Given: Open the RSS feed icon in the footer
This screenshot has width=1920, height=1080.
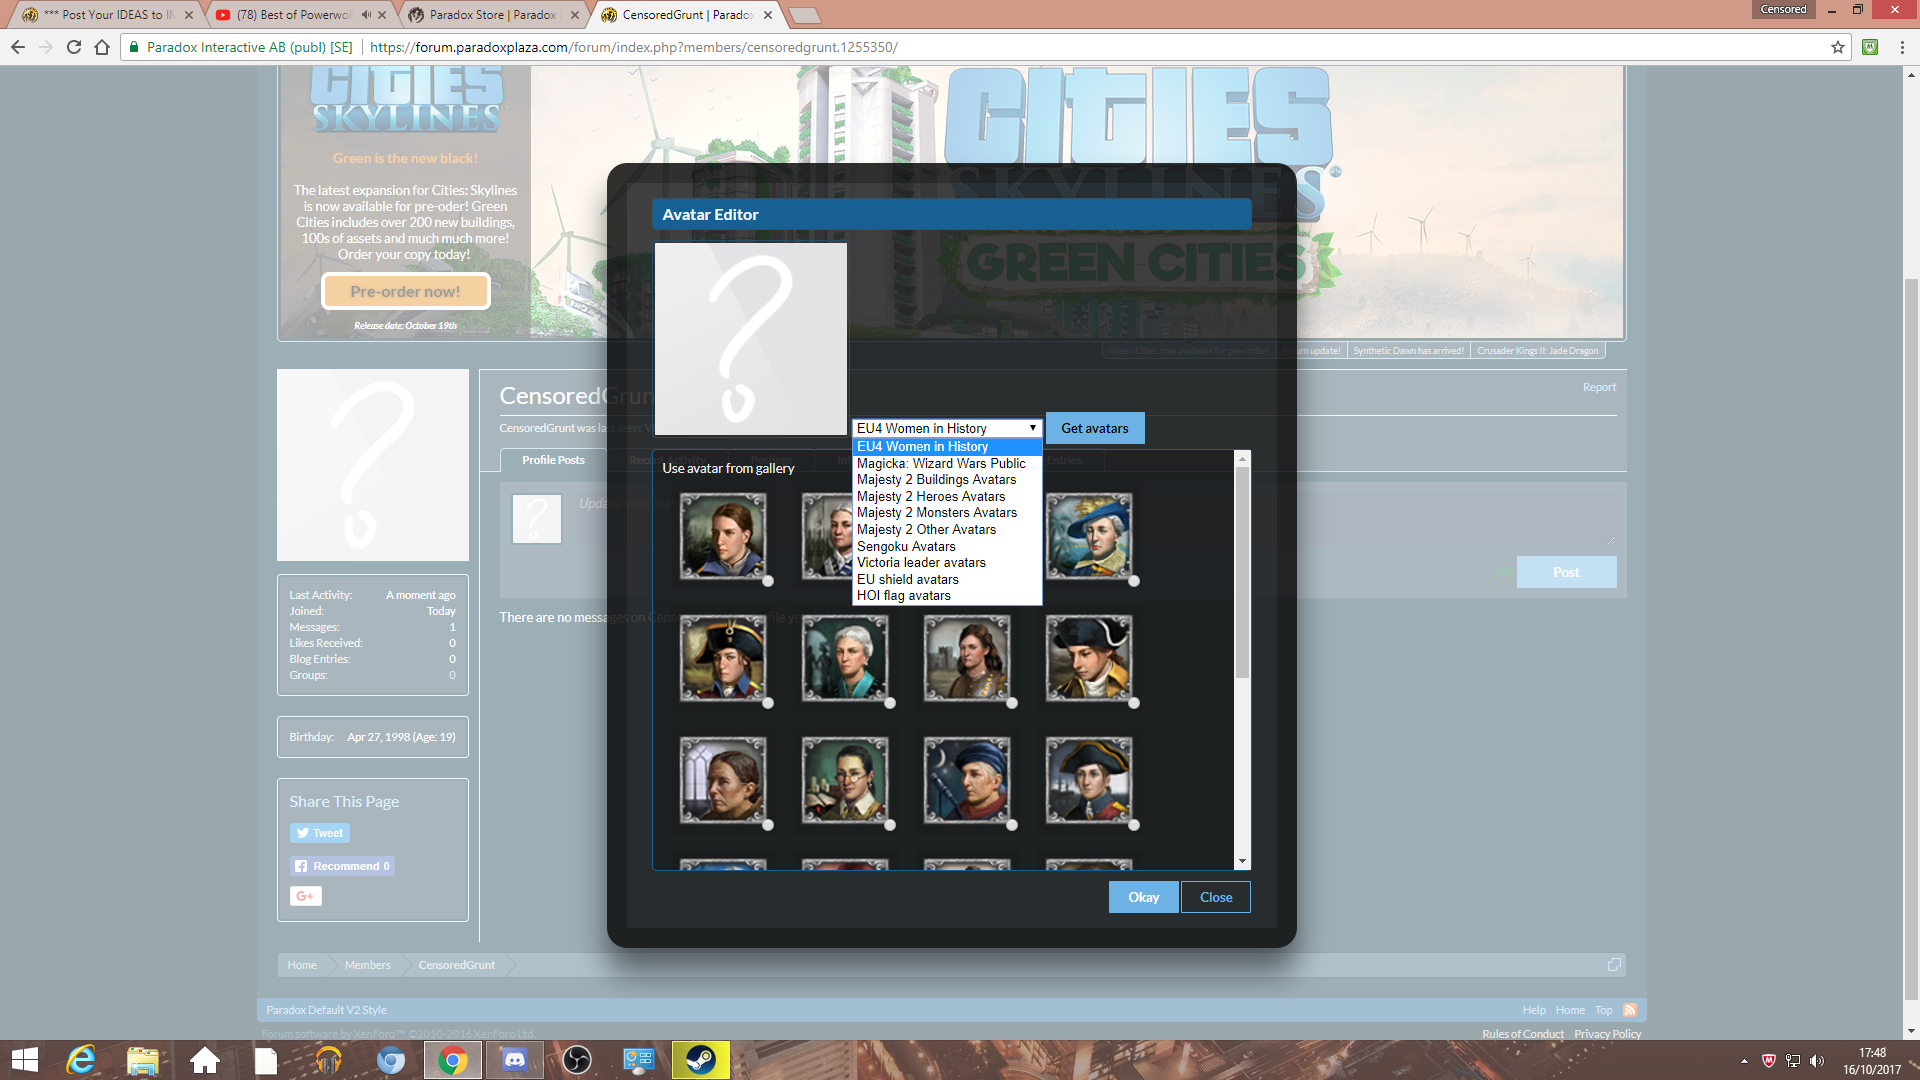Looking at the screenshot, I should point(1630,1010).
